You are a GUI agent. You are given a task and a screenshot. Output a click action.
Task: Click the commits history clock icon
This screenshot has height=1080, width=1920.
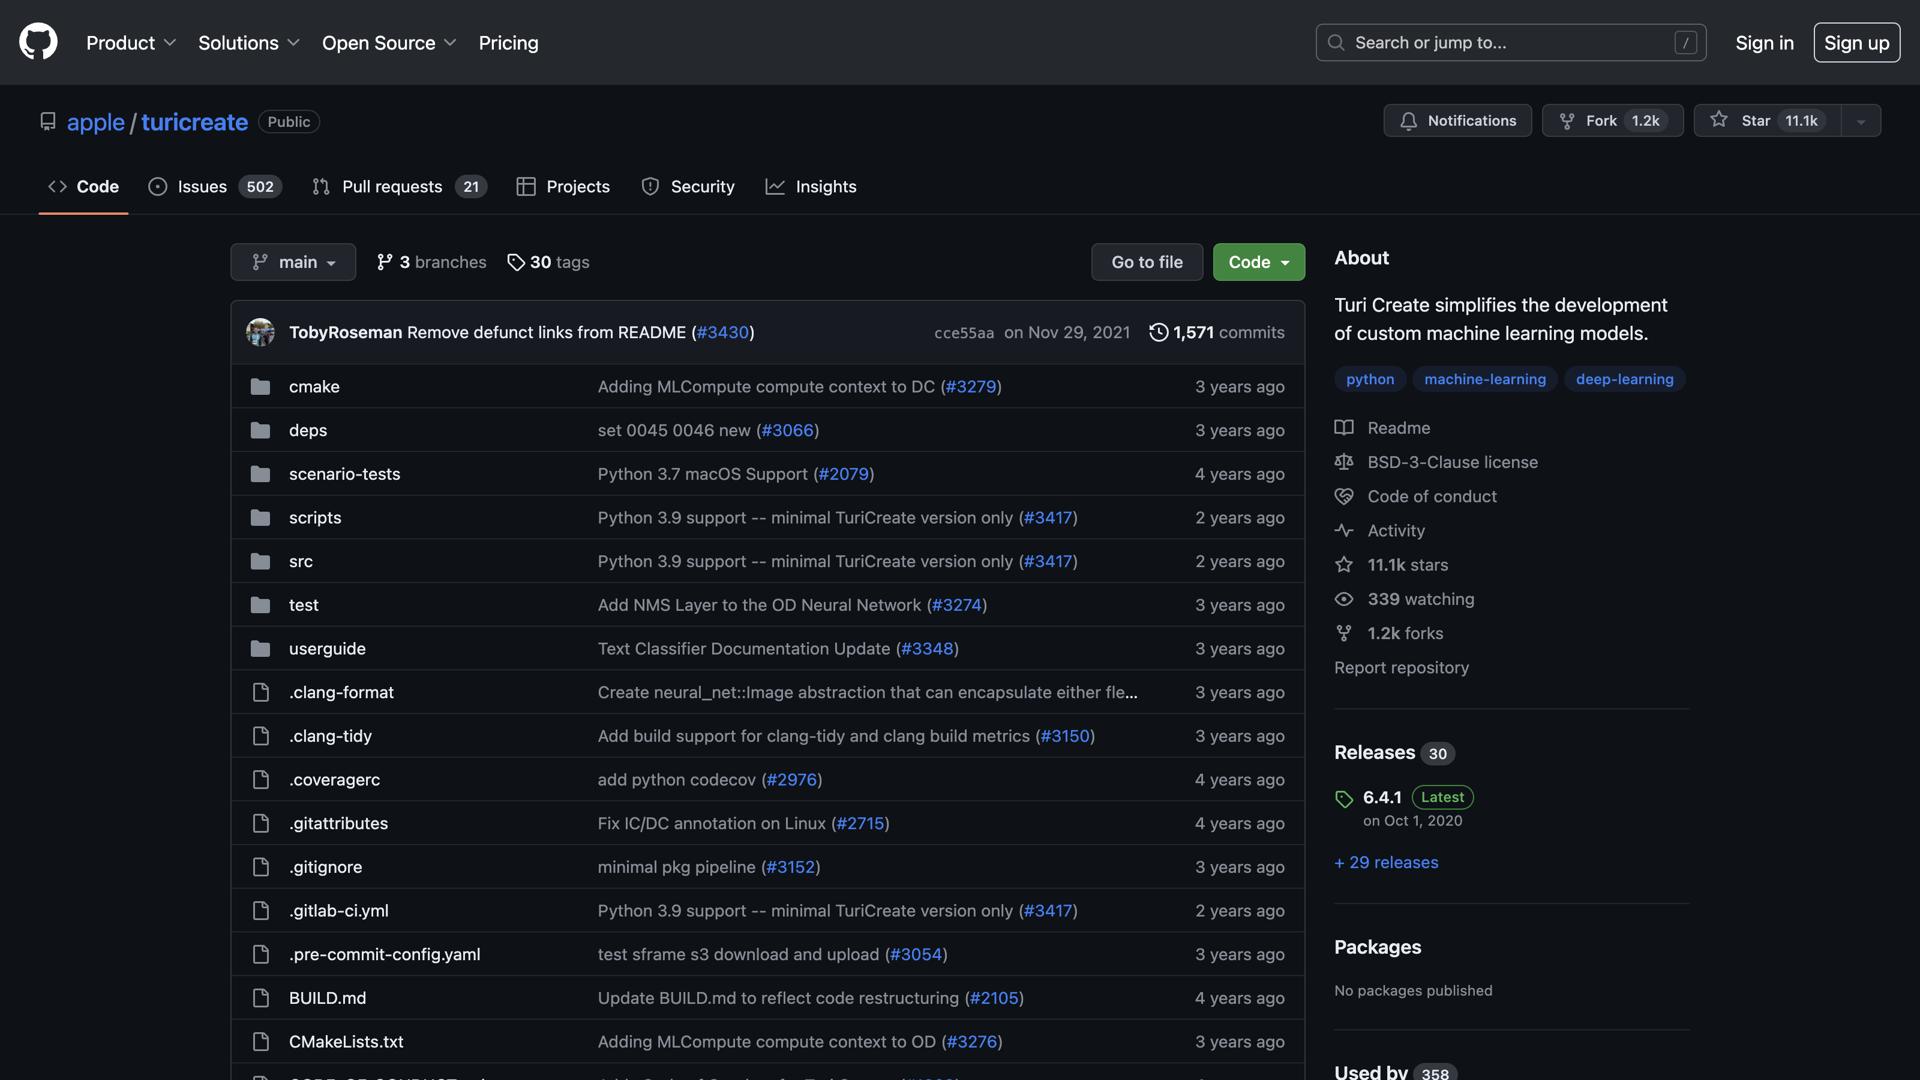click(x=1158, y=332)
